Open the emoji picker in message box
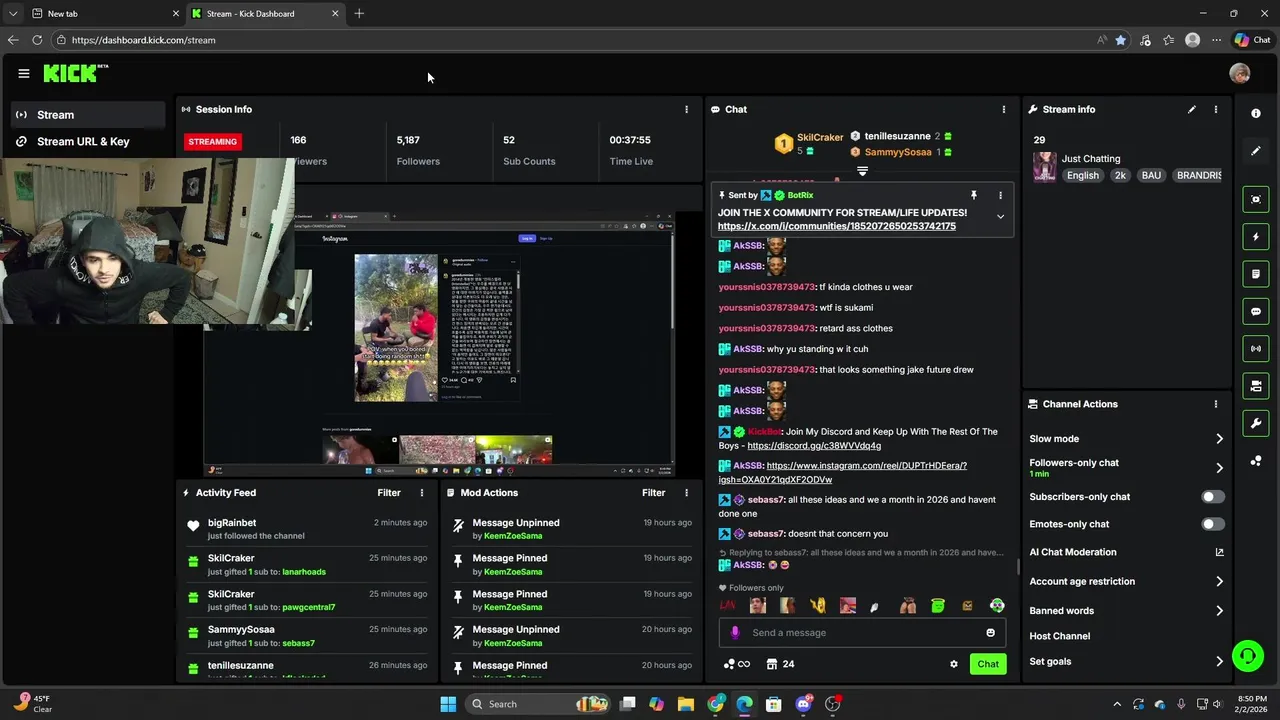This screenshot has width=1280, height=720. pyautogui.click(x=991, y=632)
